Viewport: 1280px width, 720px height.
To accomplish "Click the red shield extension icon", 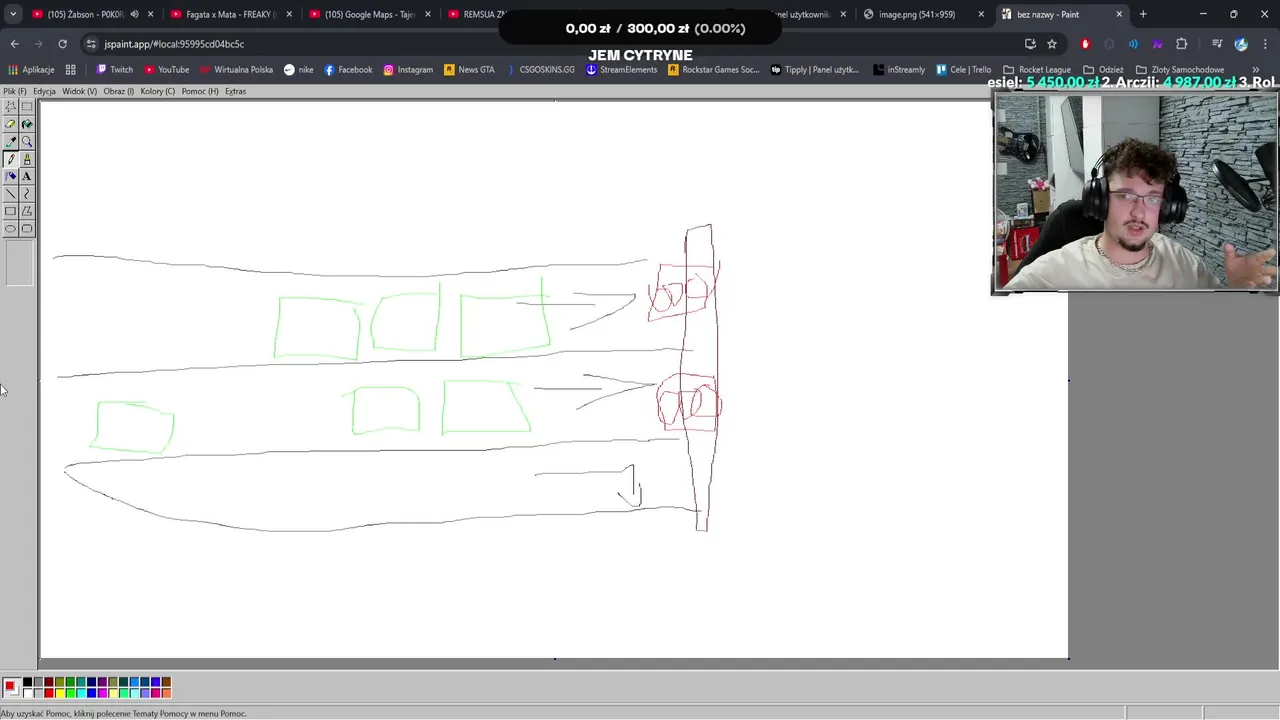I will (1085, 44).
